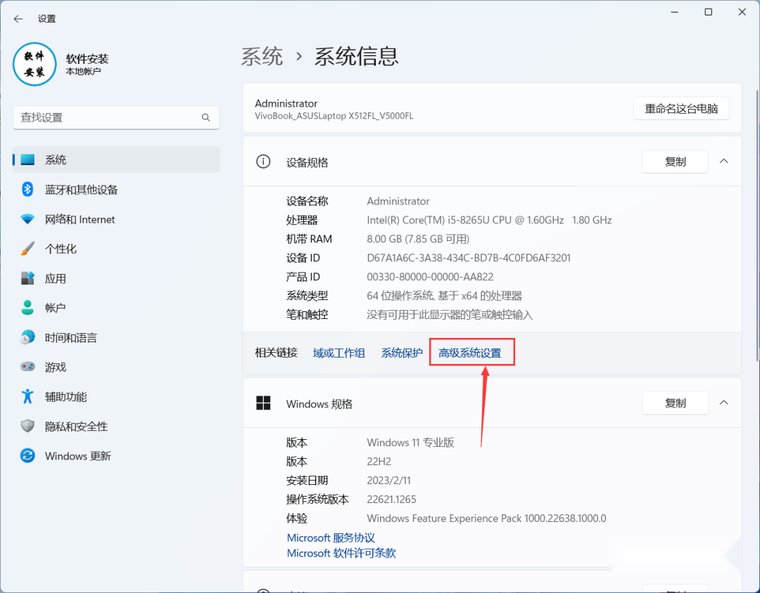Open the 系统保护 link
The image size is (760, 593).
pyautogui.click(x=402, y=353)
